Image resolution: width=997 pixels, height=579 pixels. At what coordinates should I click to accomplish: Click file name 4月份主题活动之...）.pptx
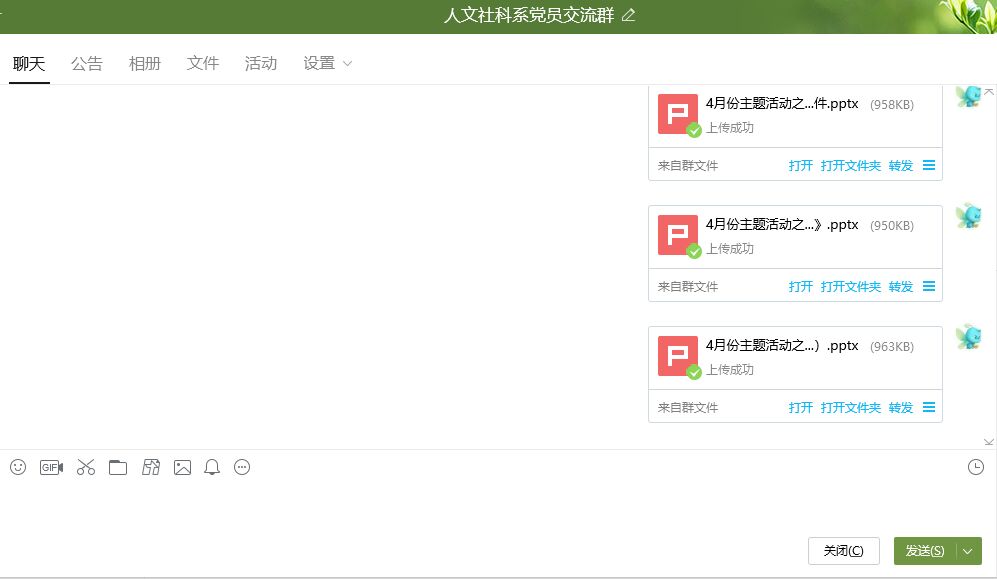(x=782, y=345)
